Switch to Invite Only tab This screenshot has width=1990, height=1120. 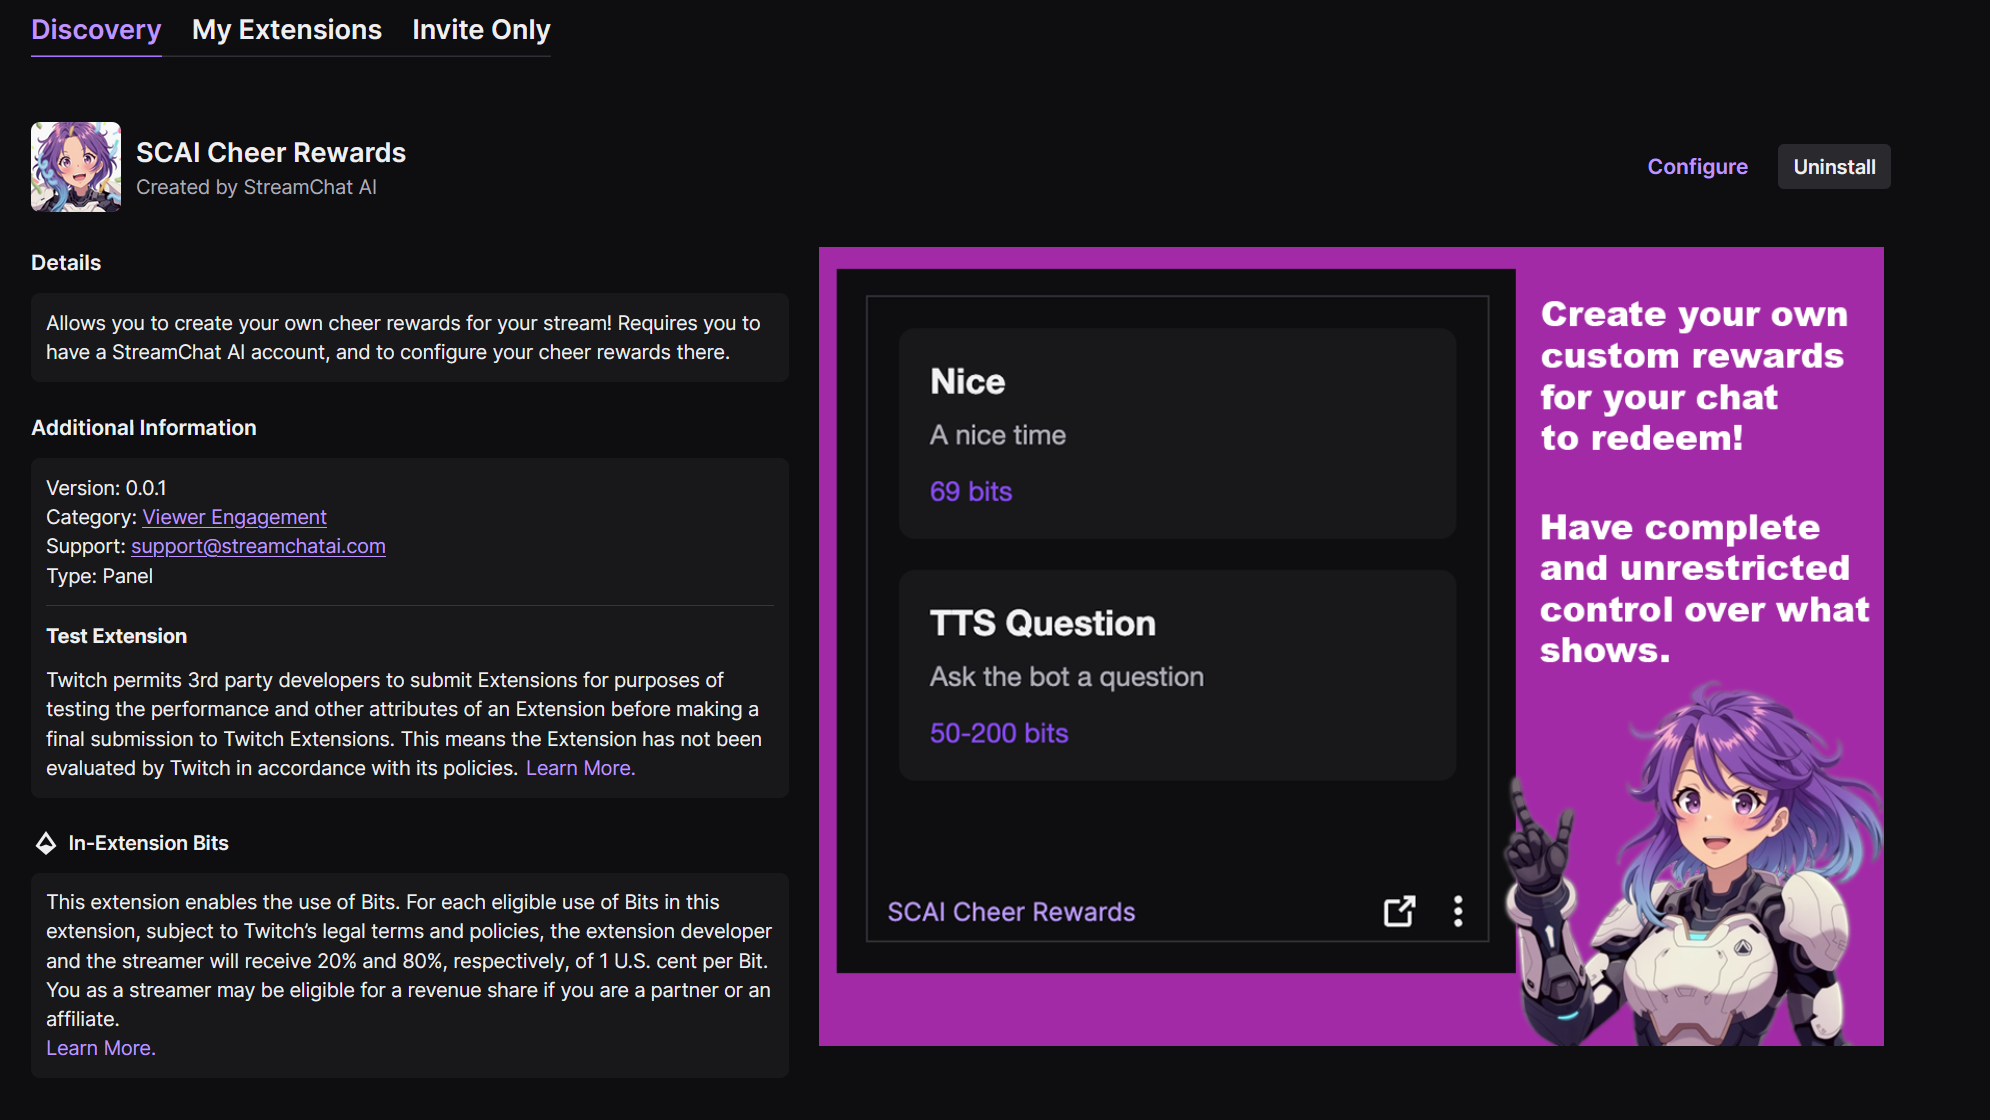click(x=481, y=30)
